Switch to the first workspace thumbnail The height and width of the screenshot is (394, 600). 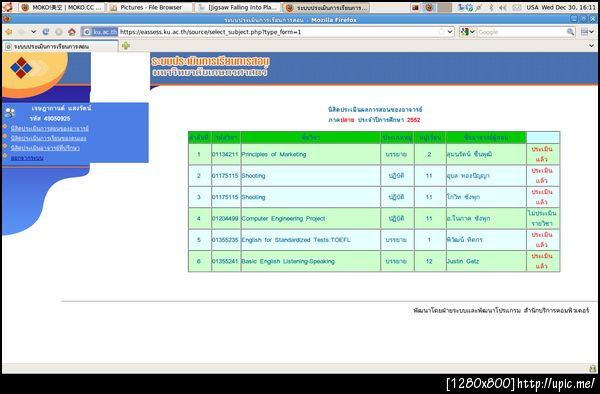coord(415,7)
